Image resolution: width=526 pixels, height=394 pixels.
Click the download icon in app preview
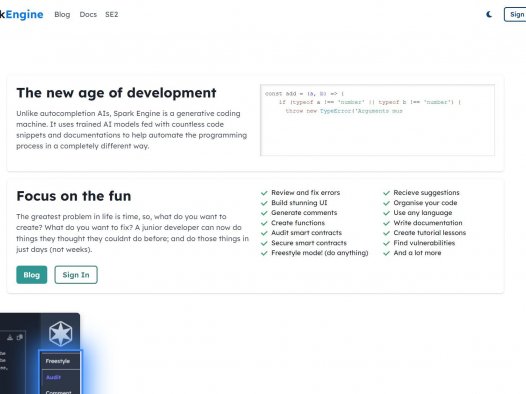10,337
